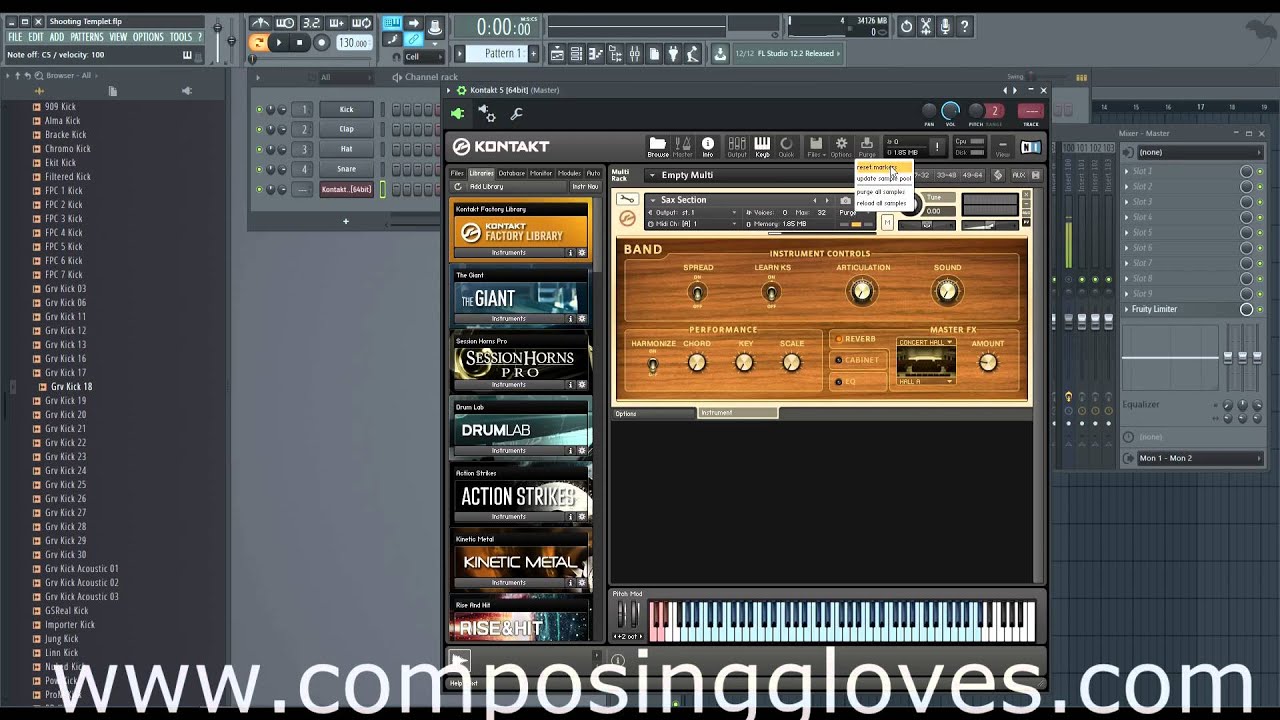Toggle song/pattern mode button
The image size is (1280, 720).
pos(259,42)
